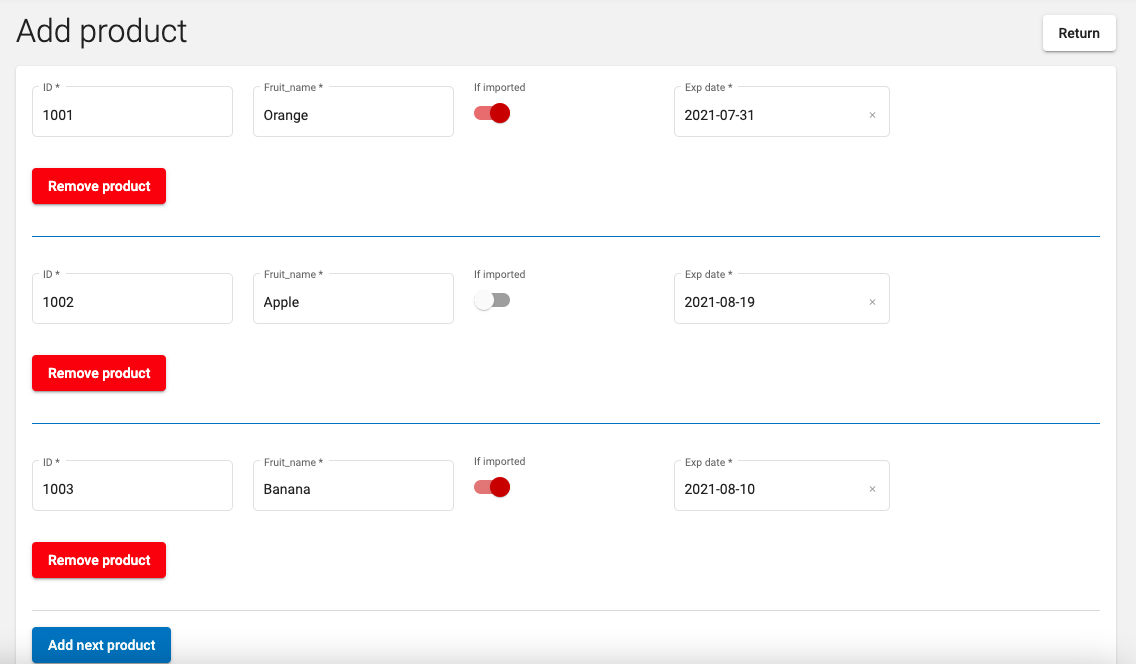This screenshot has width=1136, height=664.
Task: Remove the Banana product
Action: (x=99, y=560)
